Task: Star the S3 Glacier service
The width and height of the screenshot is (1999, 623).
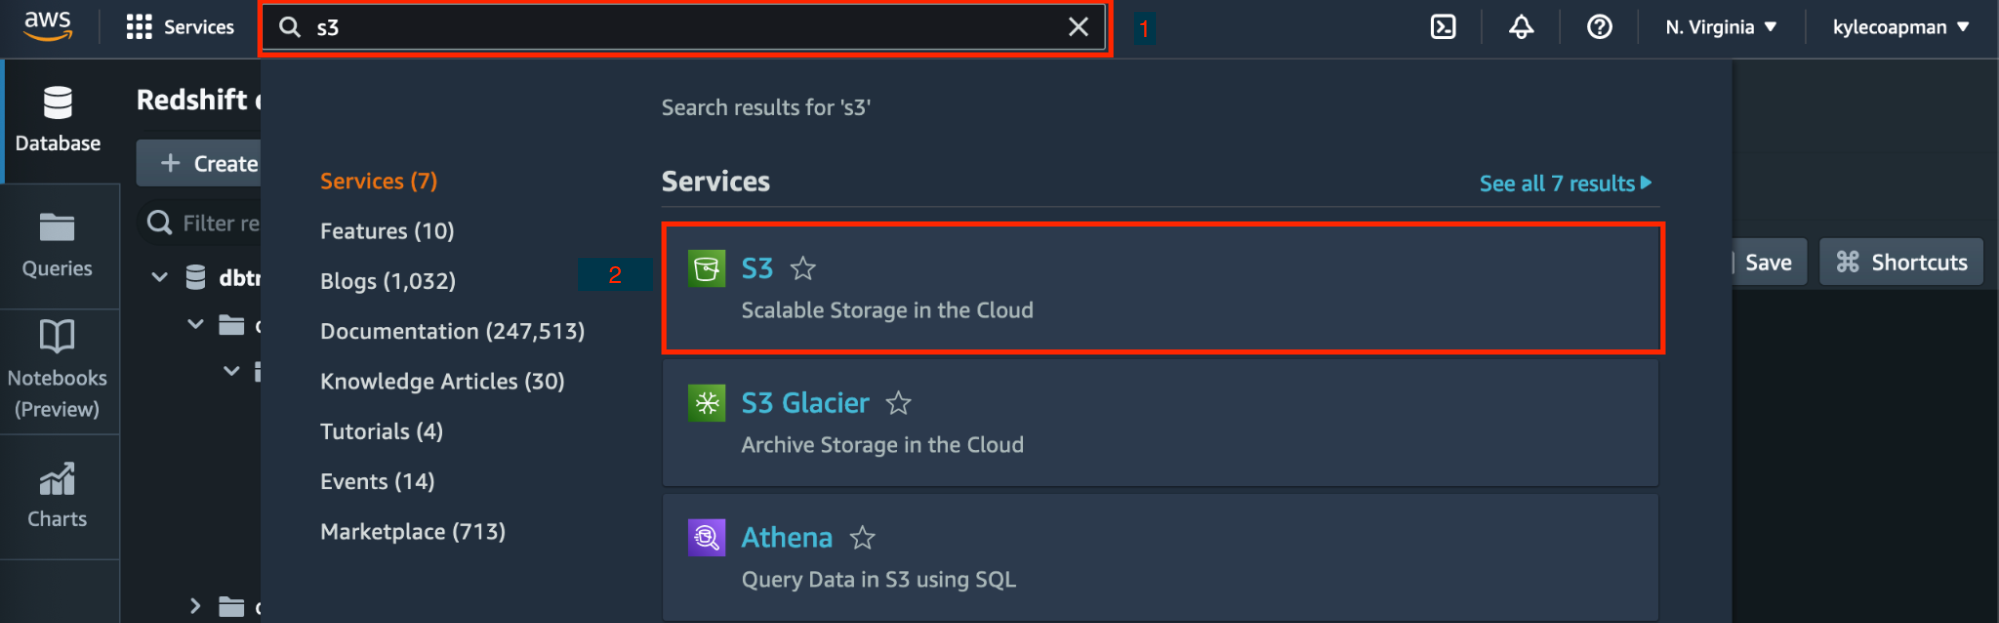Action: pos(898,403)
